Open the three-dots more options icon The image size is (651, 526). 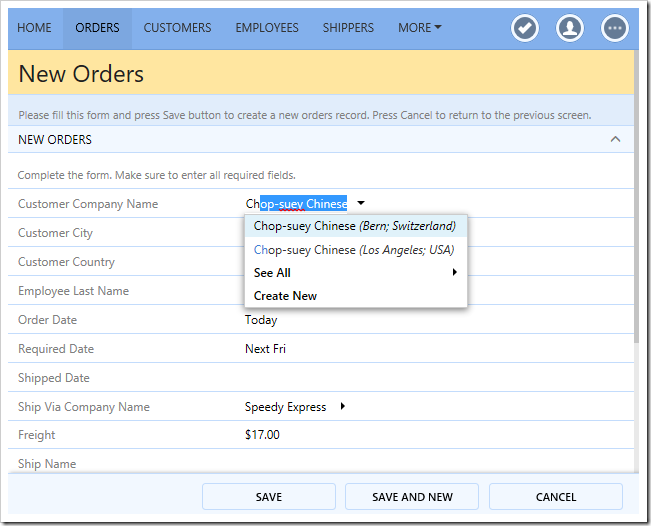[x=614, y=28]
